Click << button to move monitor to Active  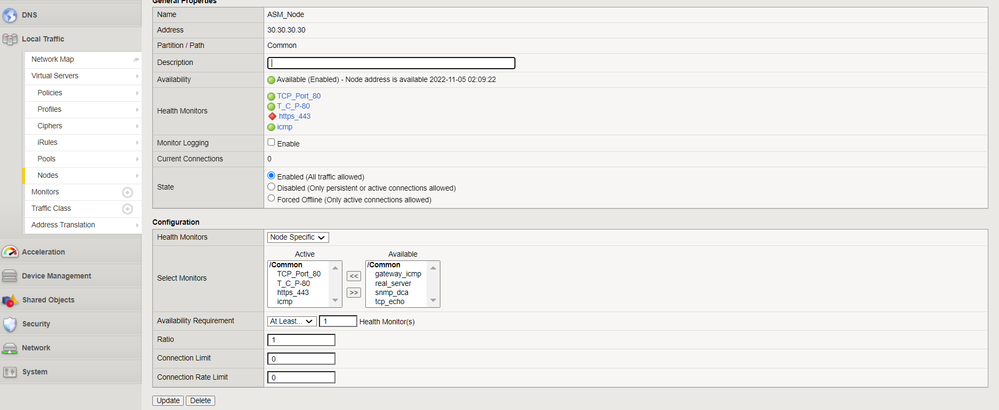pyautogui.click(x=354, y=276)
